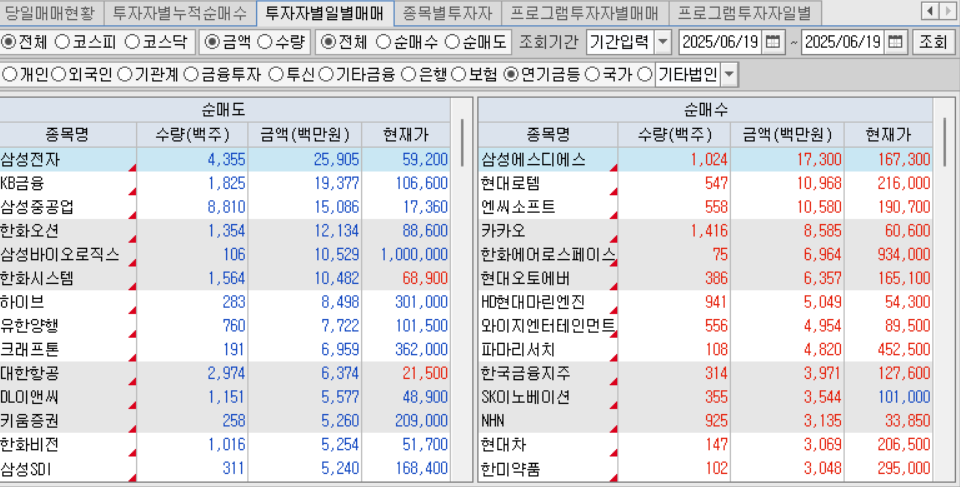Select the 하이브 row
The height and width of the screenshot is (487, 960).
225,303
